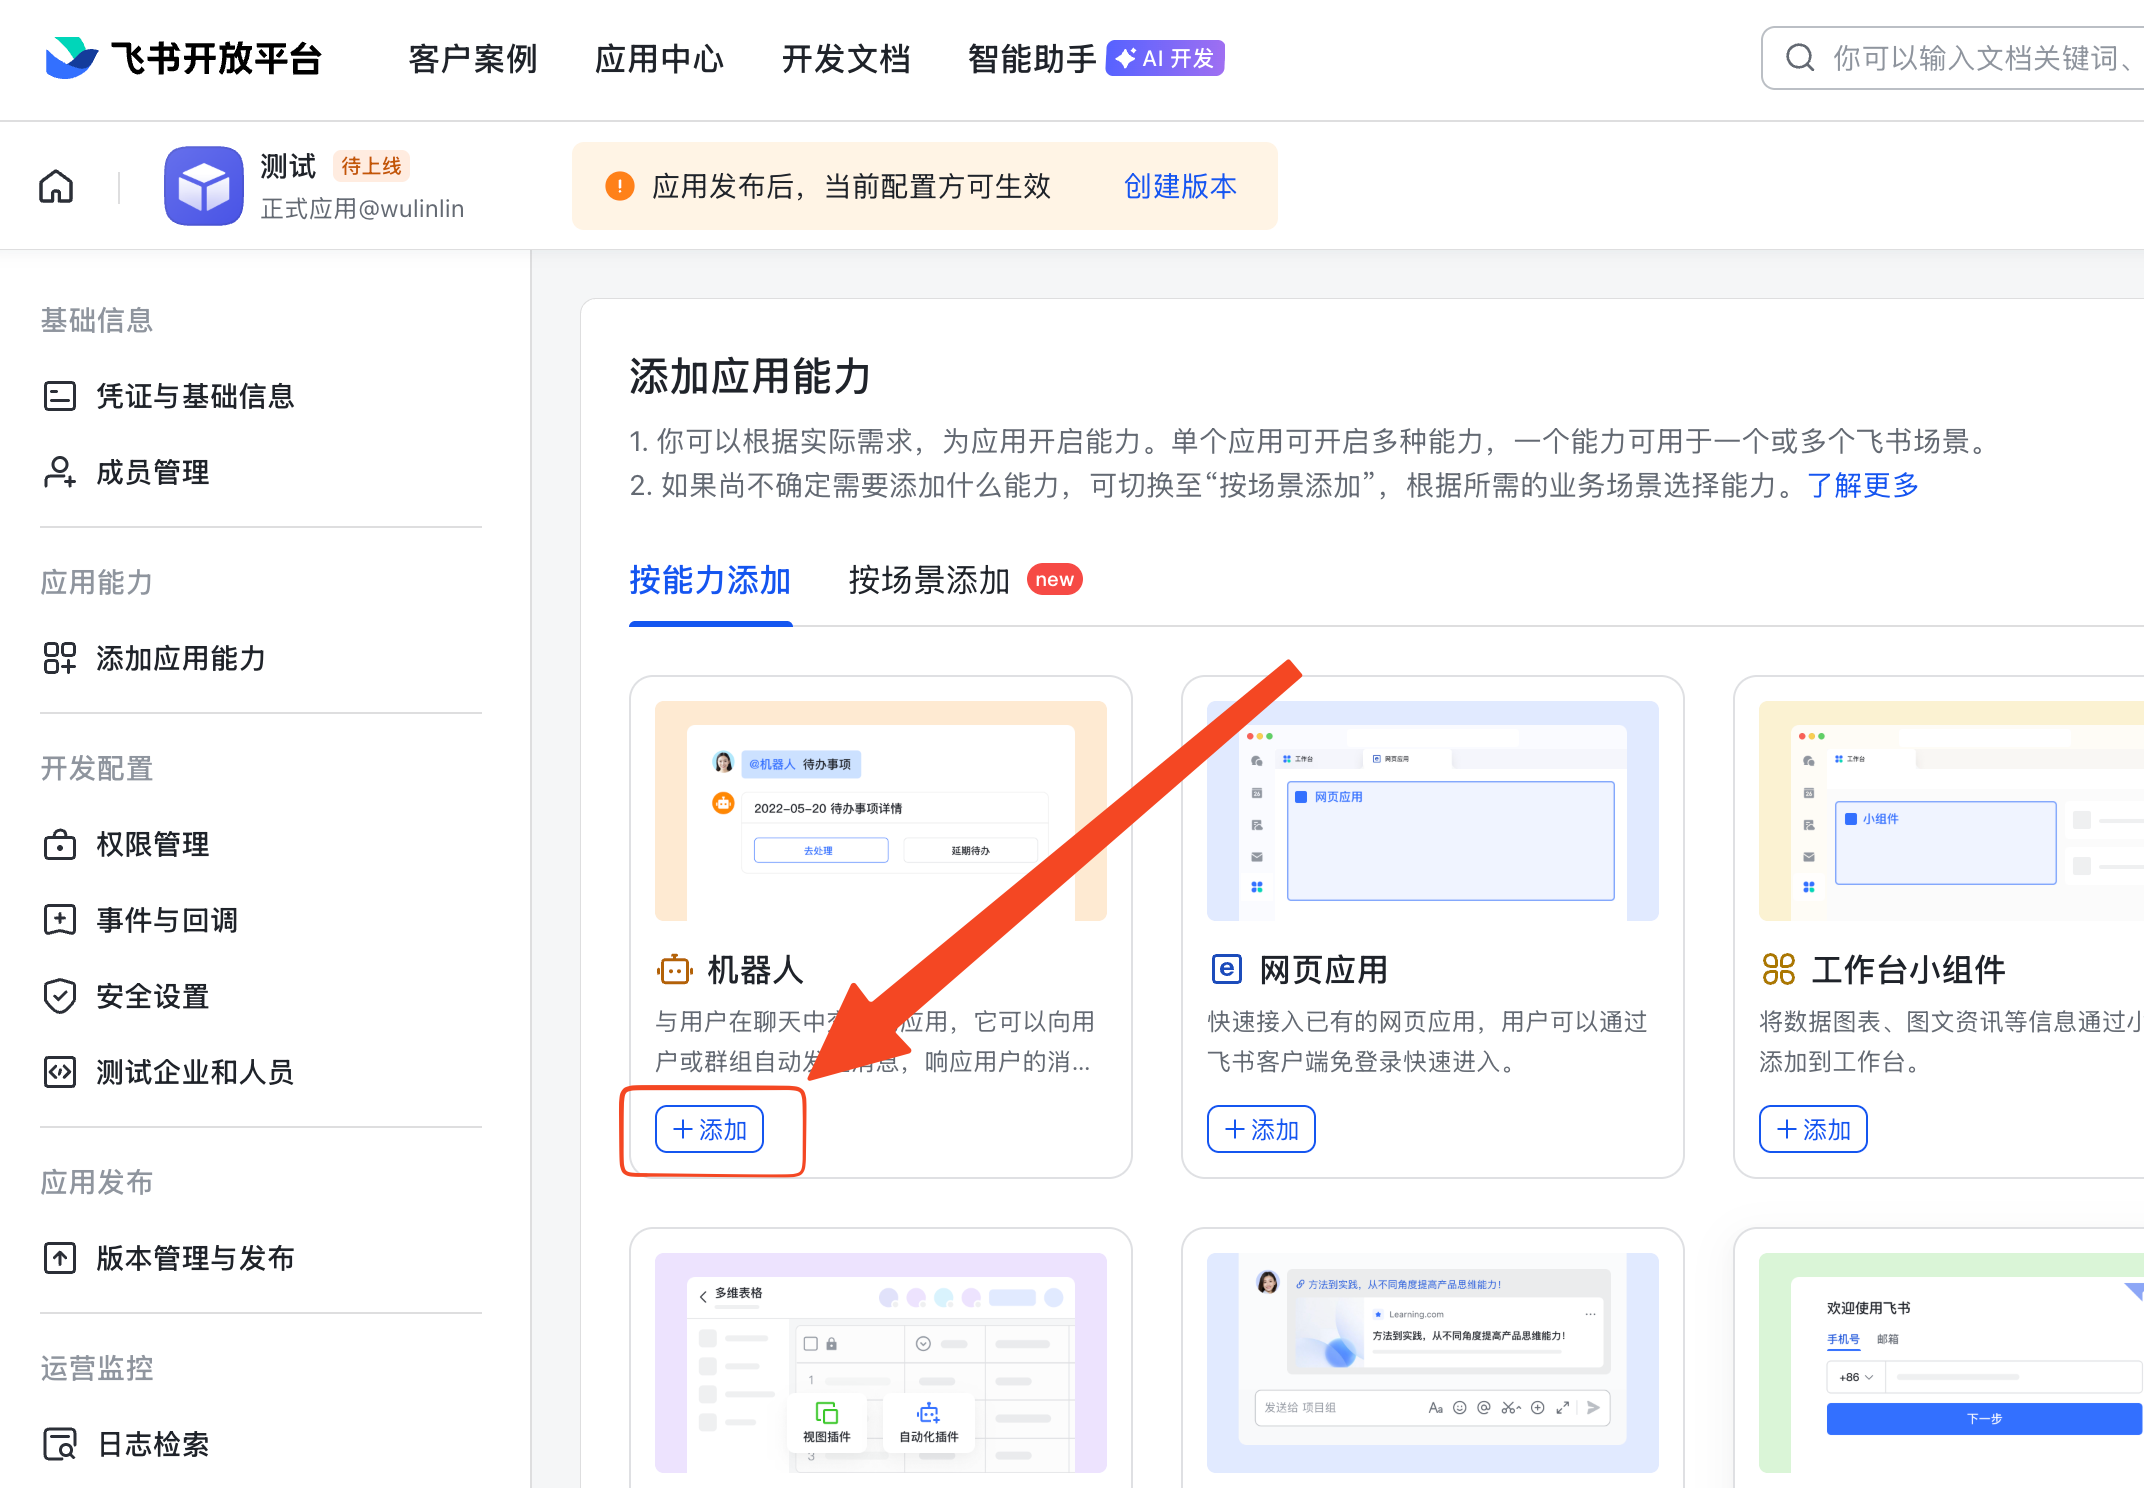Open 凭证与基础信息 settings
The height and width of the screenshot is (1488, 2144).
194,396
